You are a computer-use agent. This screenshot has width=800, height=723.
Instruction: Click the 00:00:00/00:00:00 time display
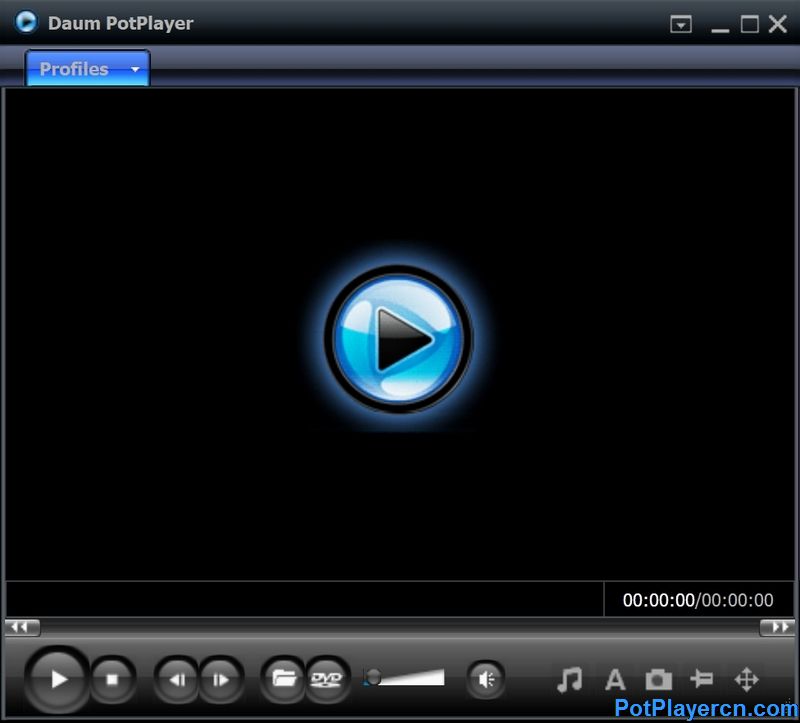[x=698, y=600]
